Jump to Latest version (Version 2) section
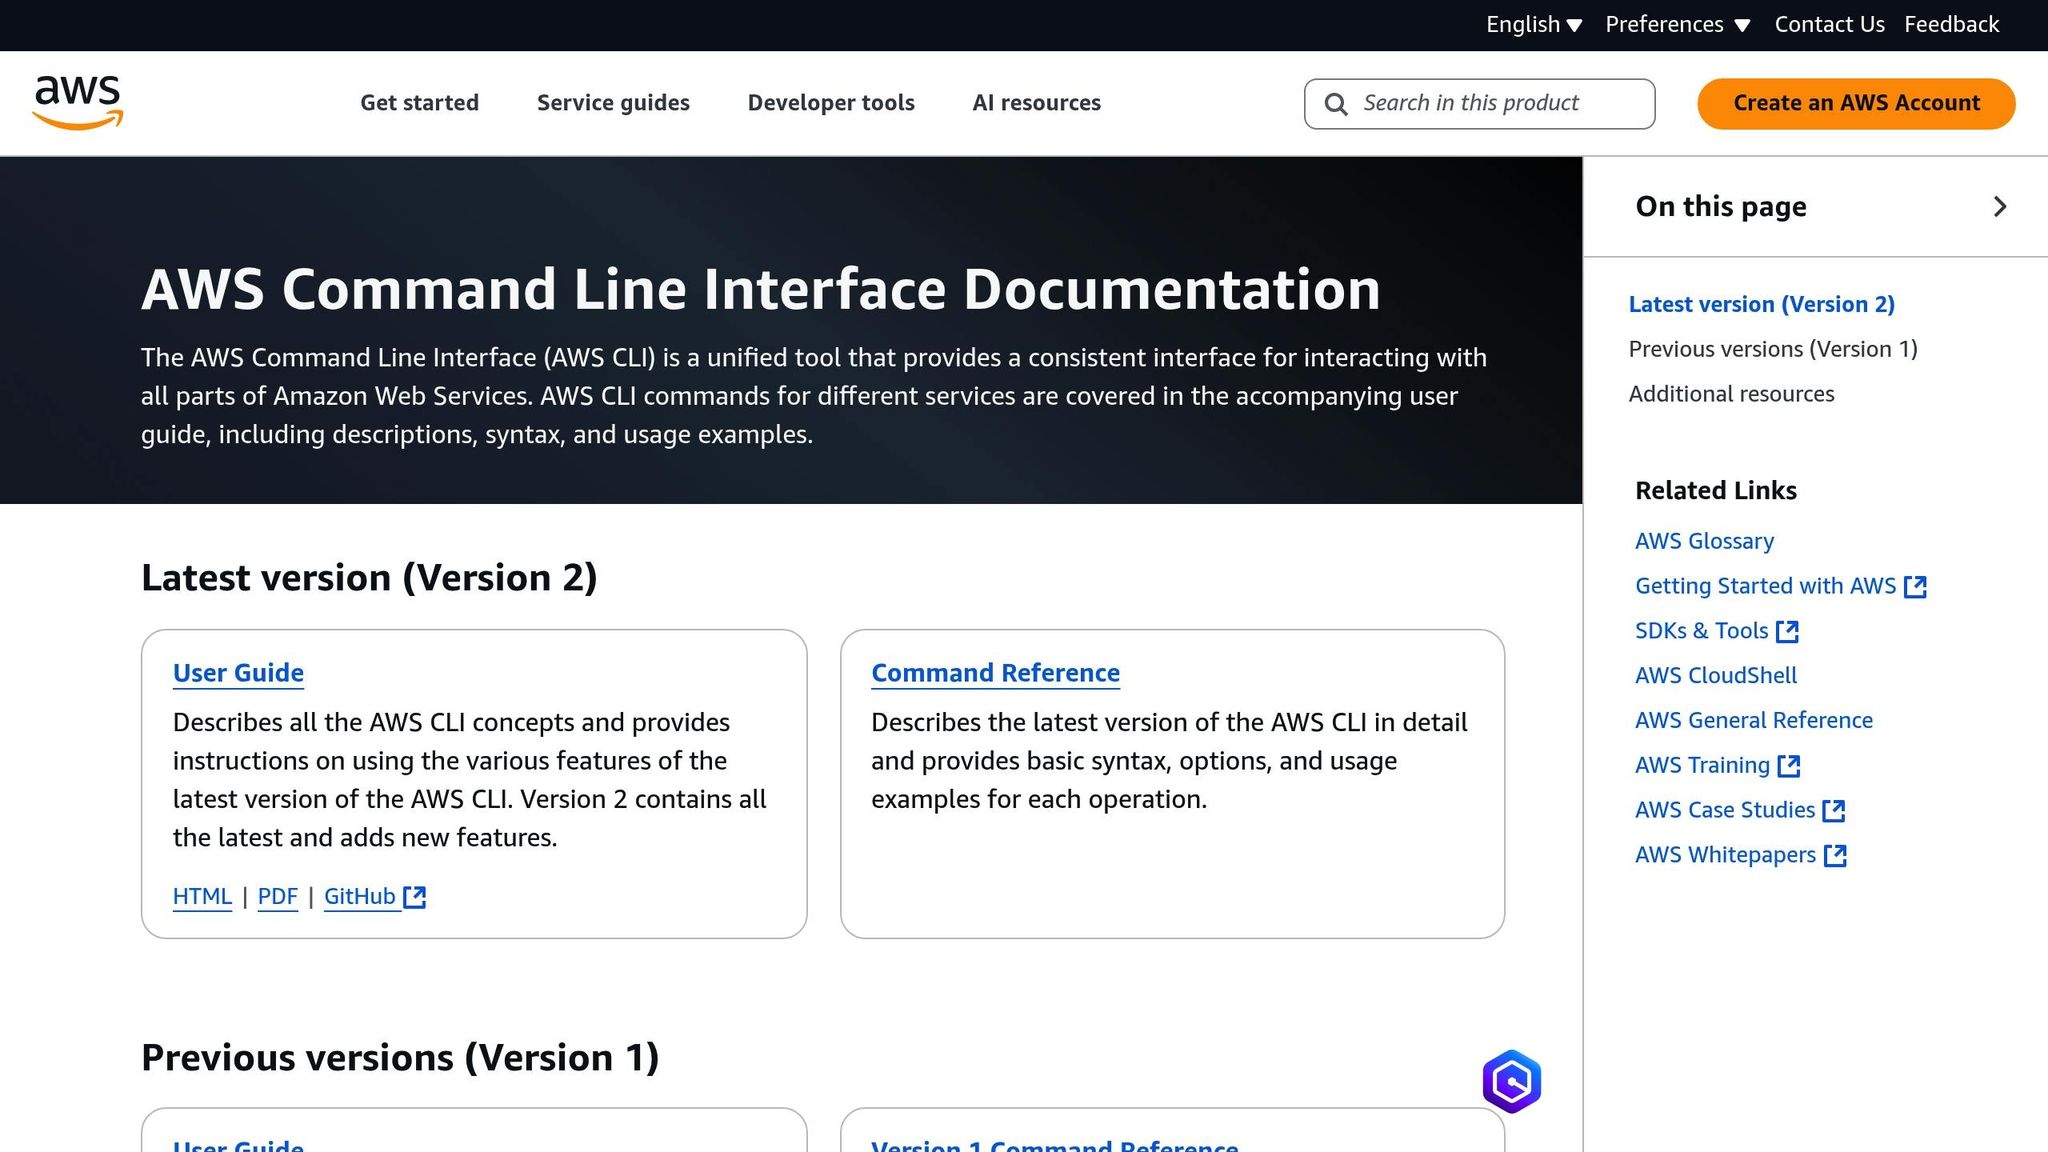2048x1152 pixels. pyautogui.click(x=1761, y=305)
